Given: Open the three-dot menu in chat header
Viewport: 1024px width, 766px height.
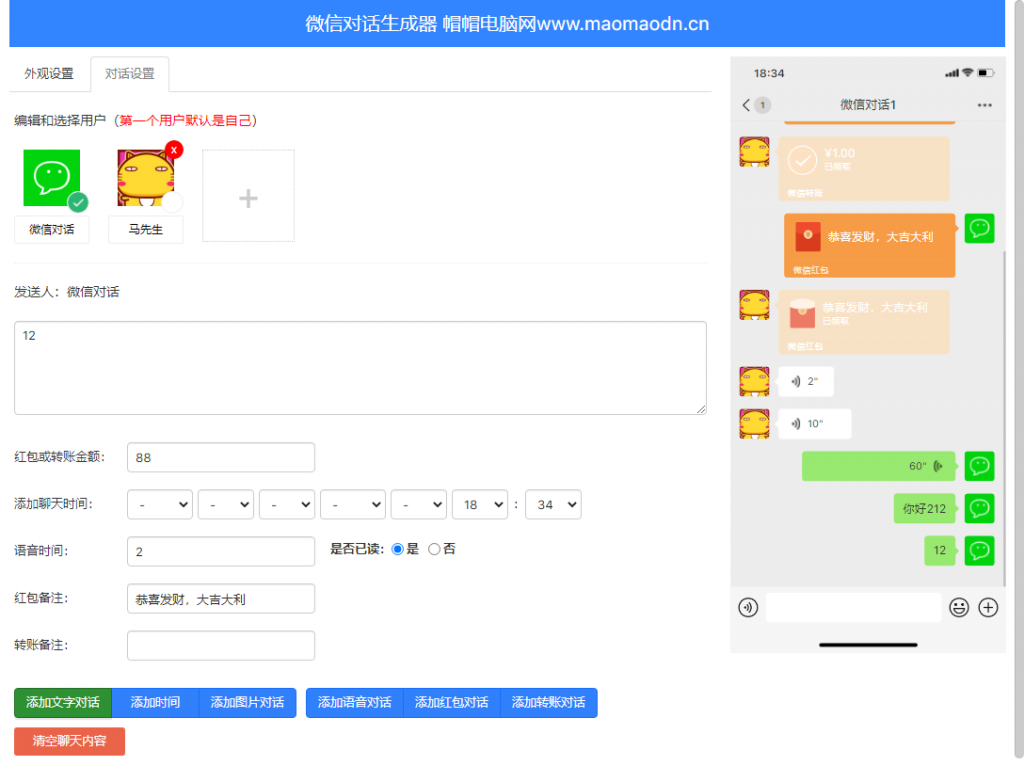Looking at the screenshot, I should (985, 105).
